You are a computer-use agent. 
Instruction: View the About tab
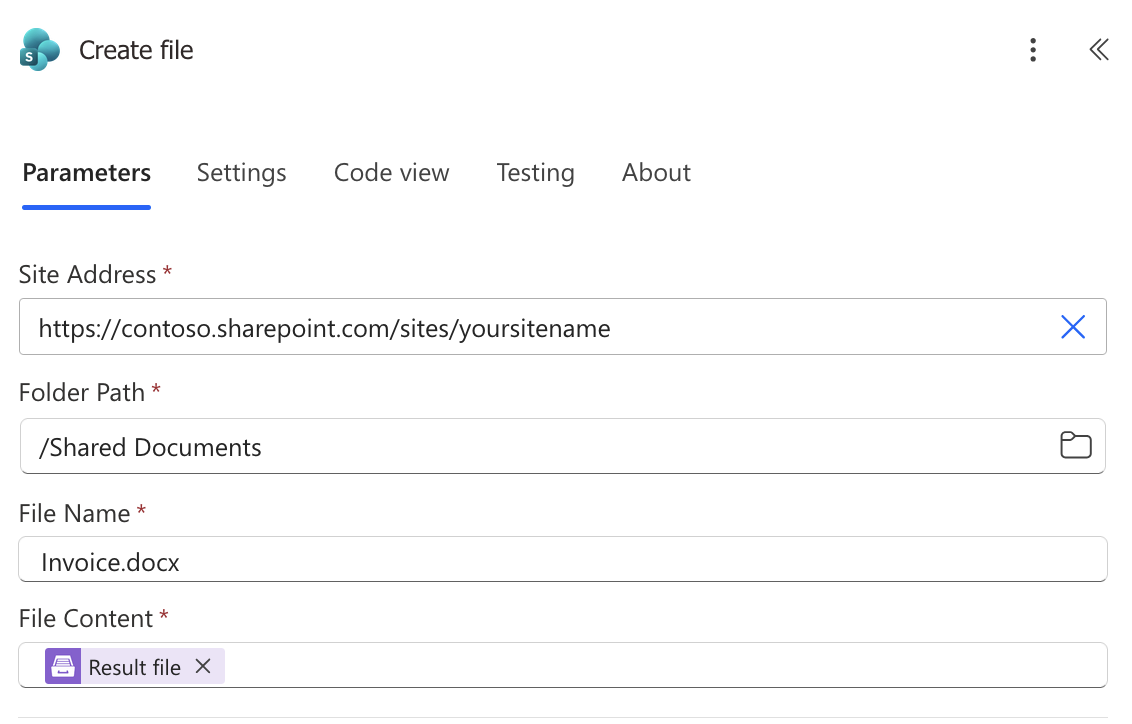(x=656, y=172)
